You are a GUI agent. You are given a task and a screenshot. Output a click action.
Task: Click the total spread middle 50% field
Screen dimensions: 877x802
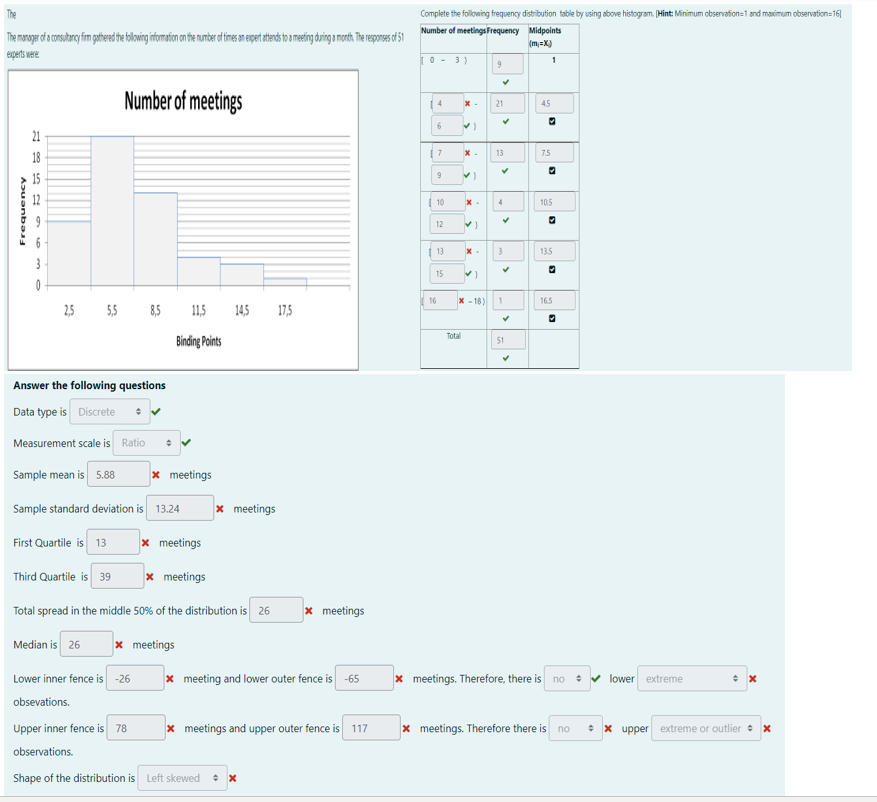tap(276, 610)
